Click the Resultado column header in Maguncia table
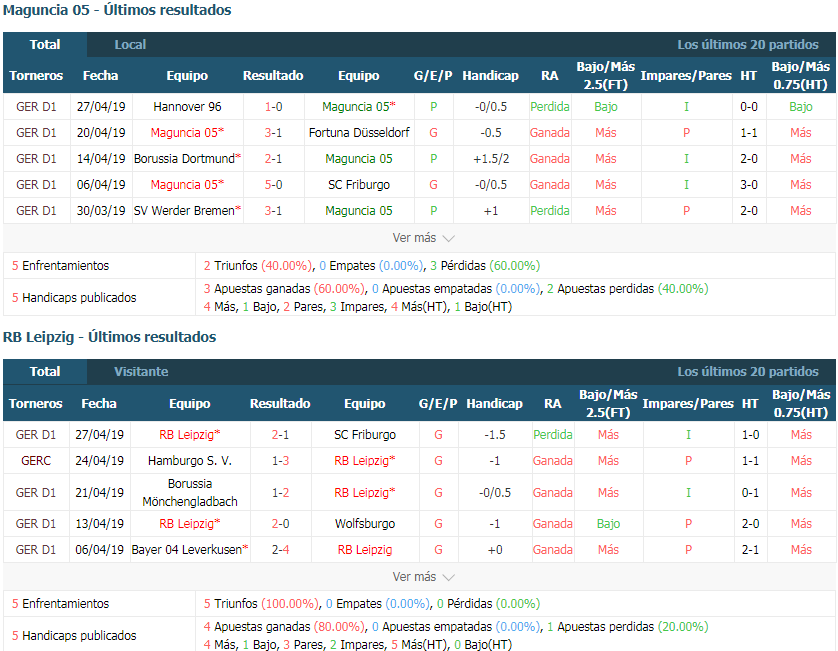838x651 pixels. (x=273, y=76)
